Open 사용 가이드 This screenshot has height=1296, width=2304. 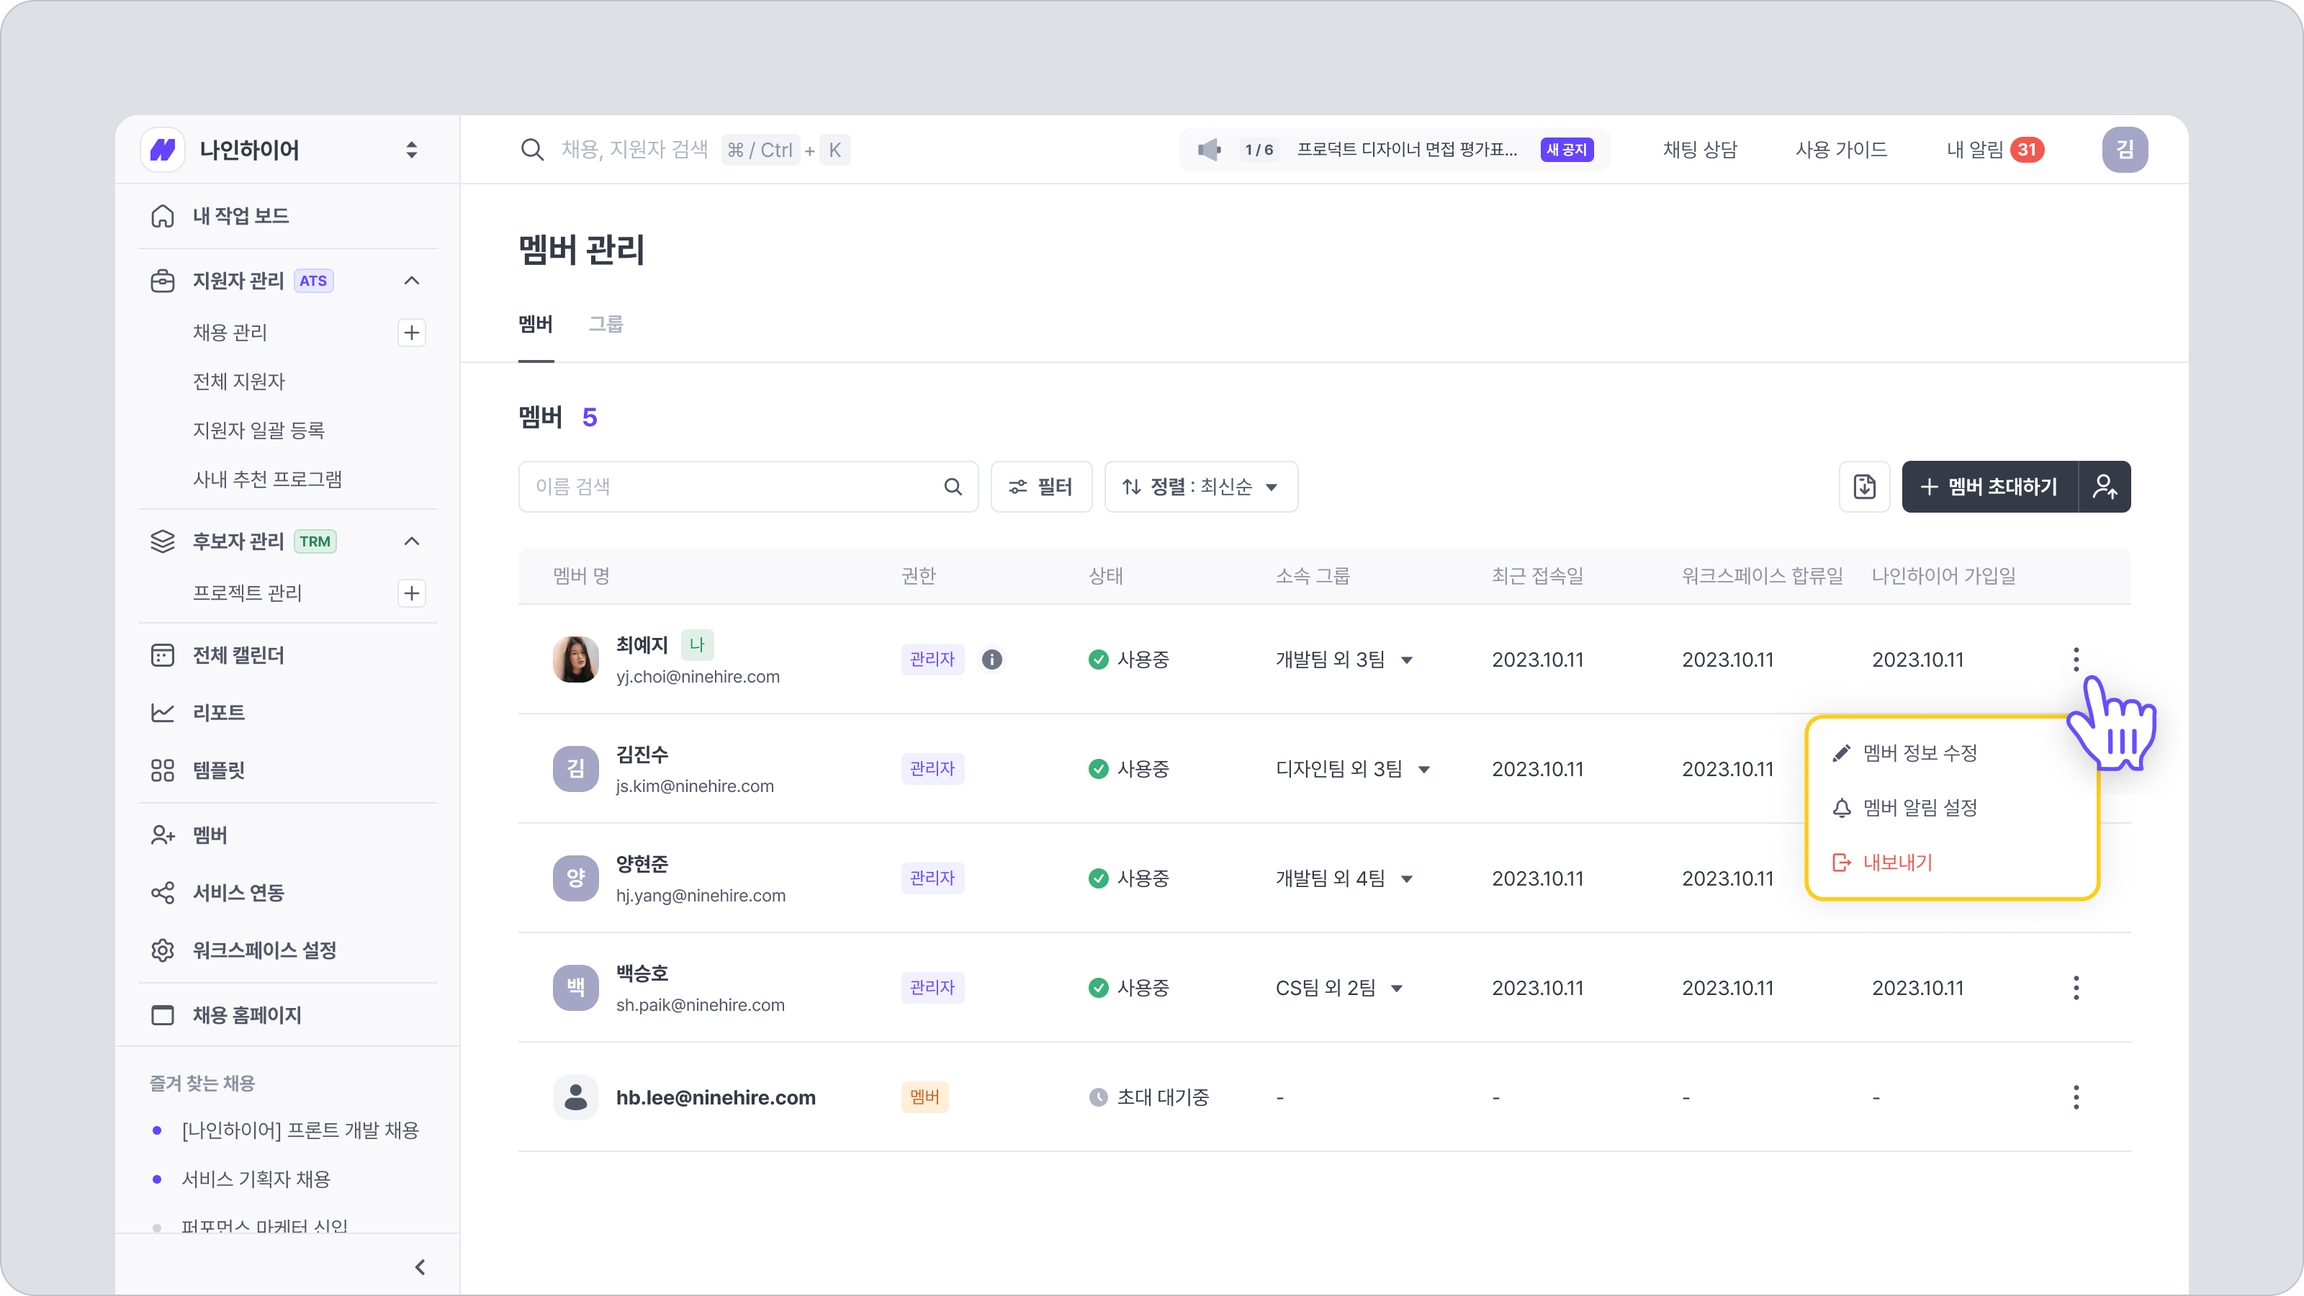tap(1841, 150)
